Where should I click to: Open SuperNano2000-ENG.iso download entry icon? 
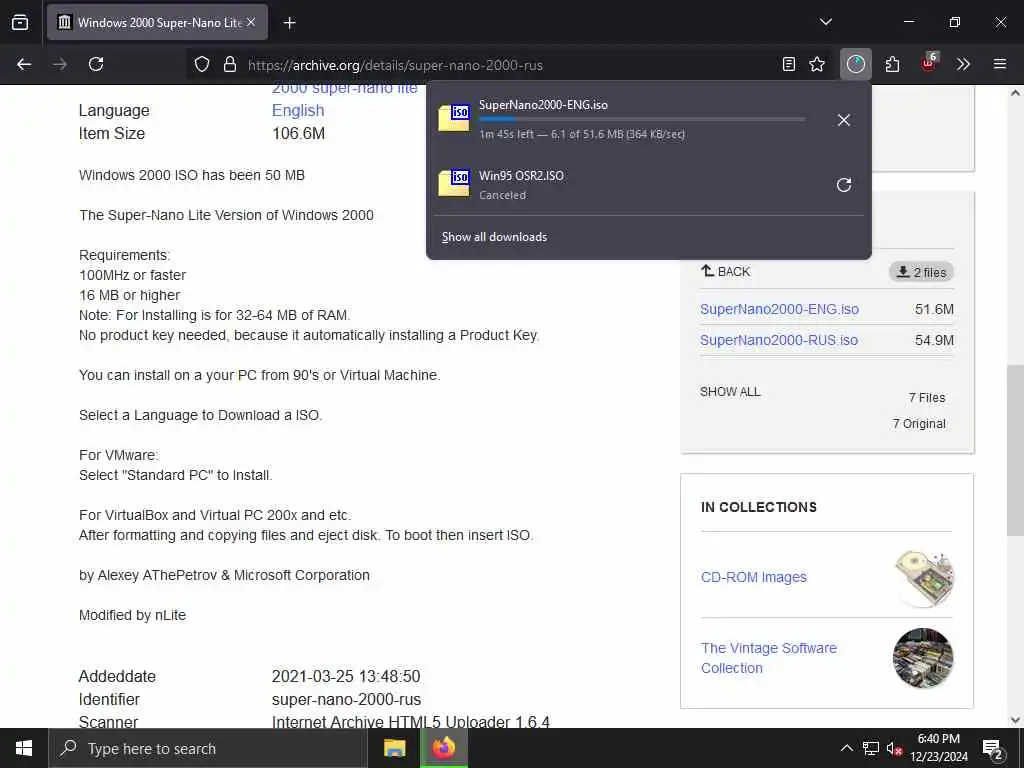tap(454, 118)
